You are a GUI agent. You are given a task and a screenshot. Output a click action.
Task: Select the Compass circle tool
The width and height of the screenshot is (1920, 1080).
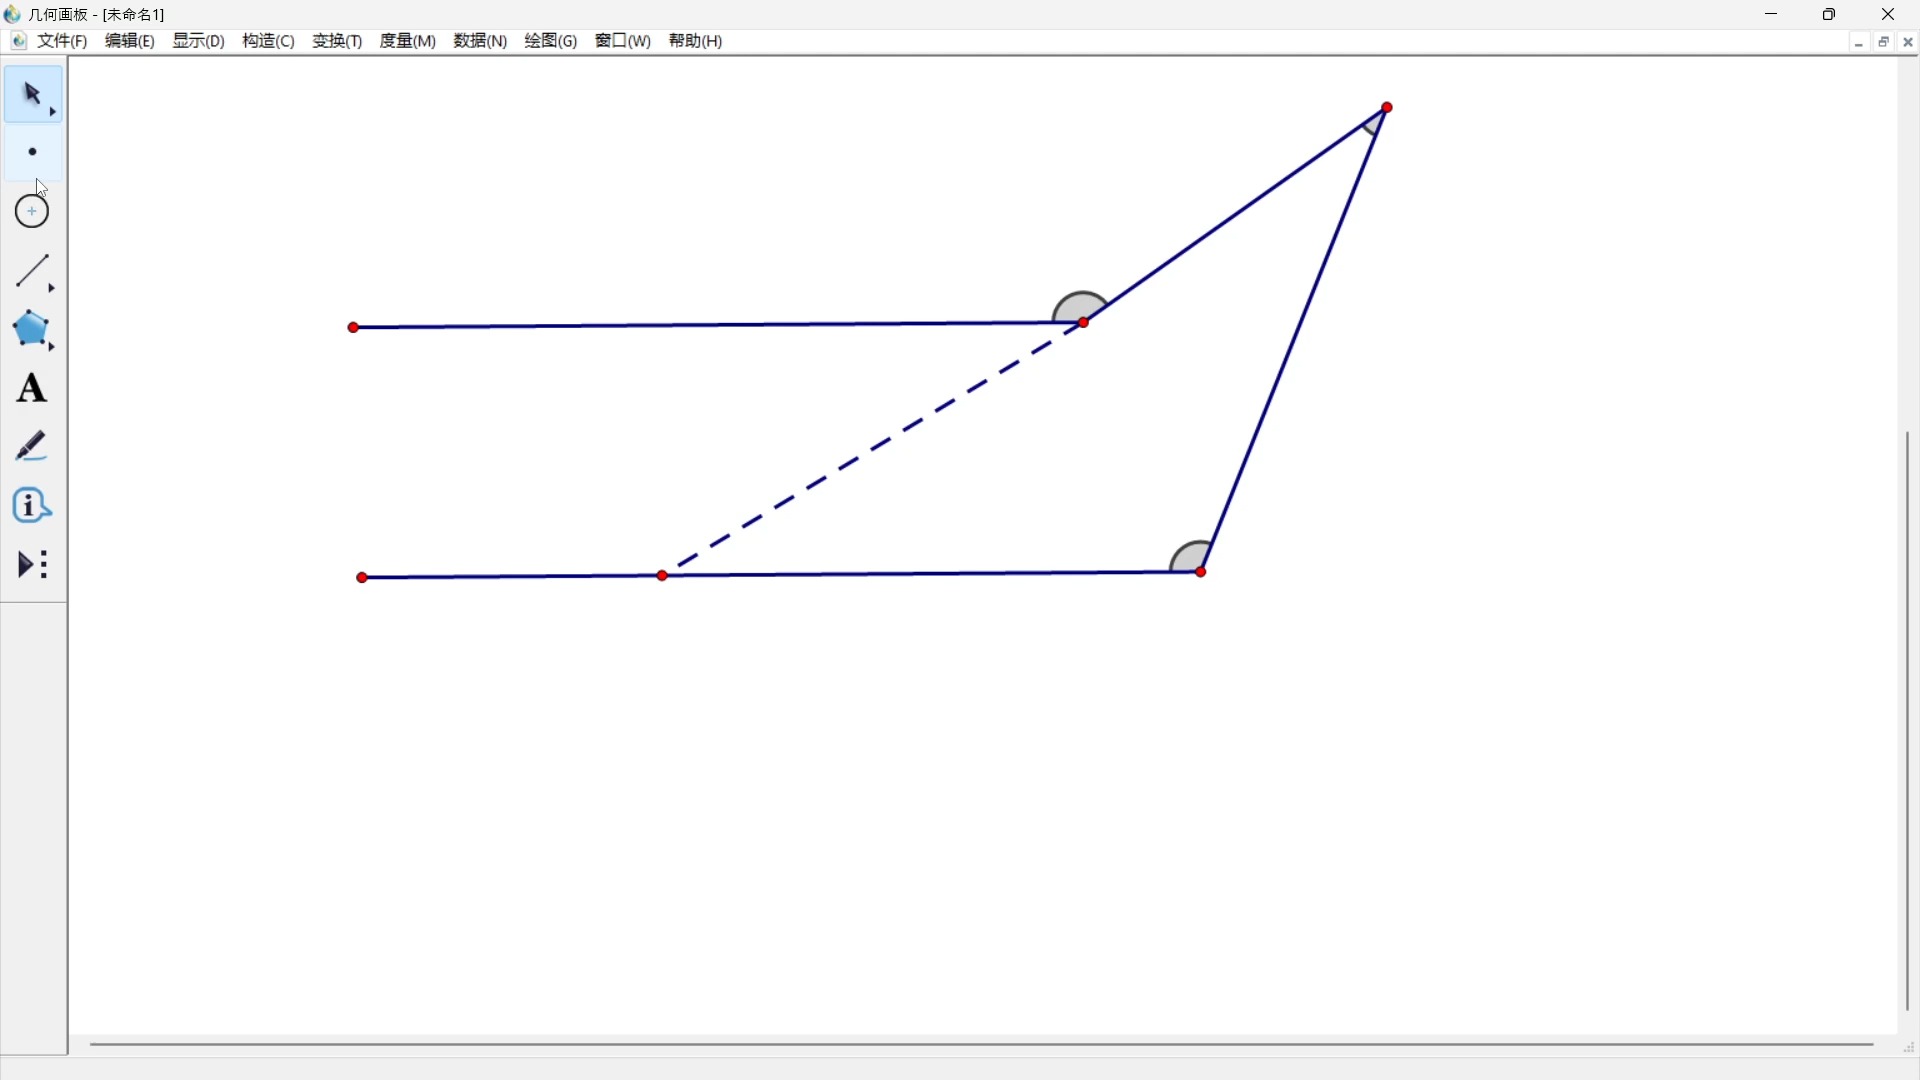(x=32, y=212)
